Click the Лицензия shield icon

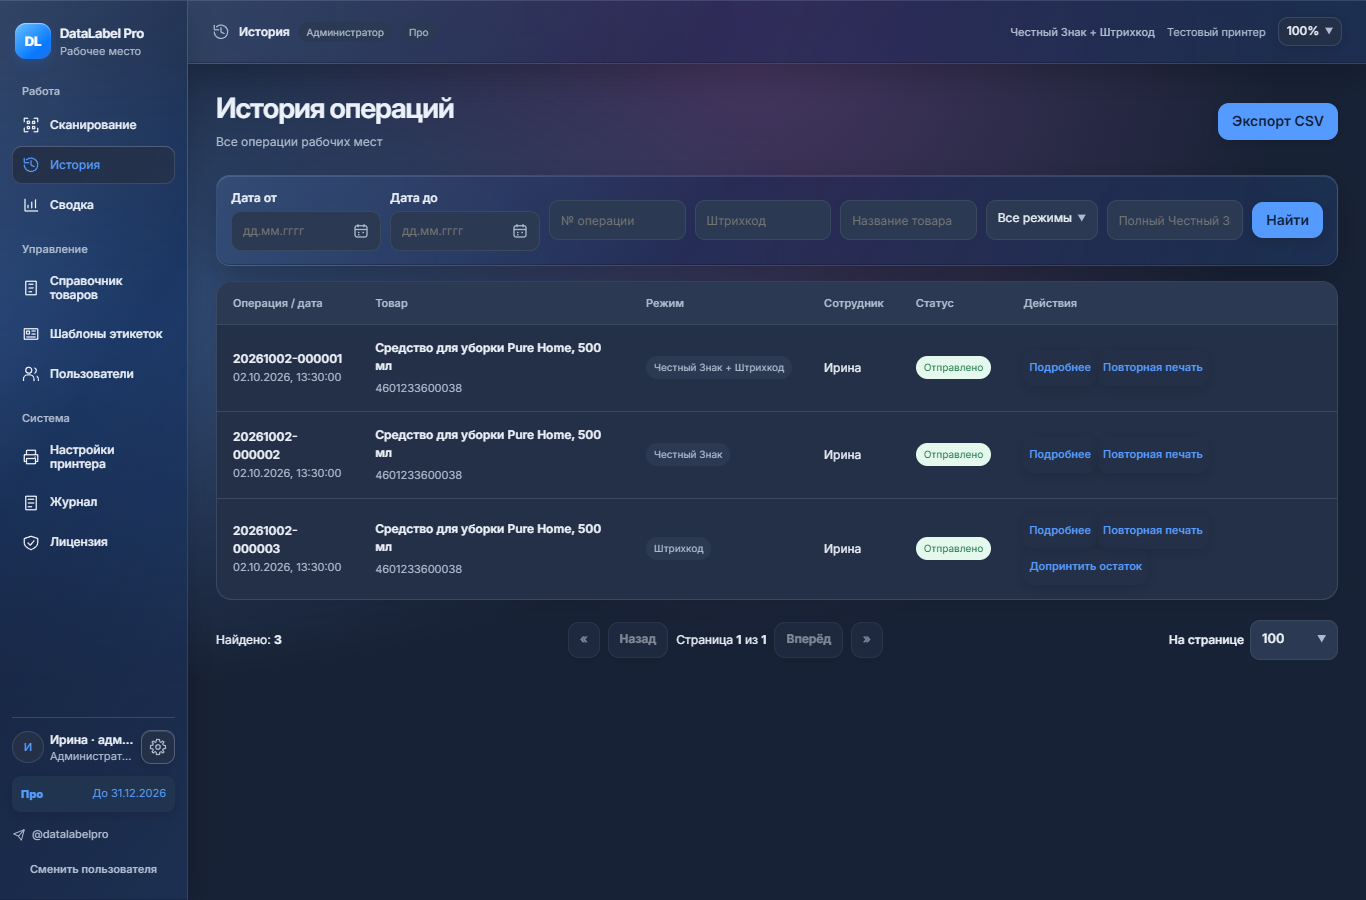(x=31, y=542)
